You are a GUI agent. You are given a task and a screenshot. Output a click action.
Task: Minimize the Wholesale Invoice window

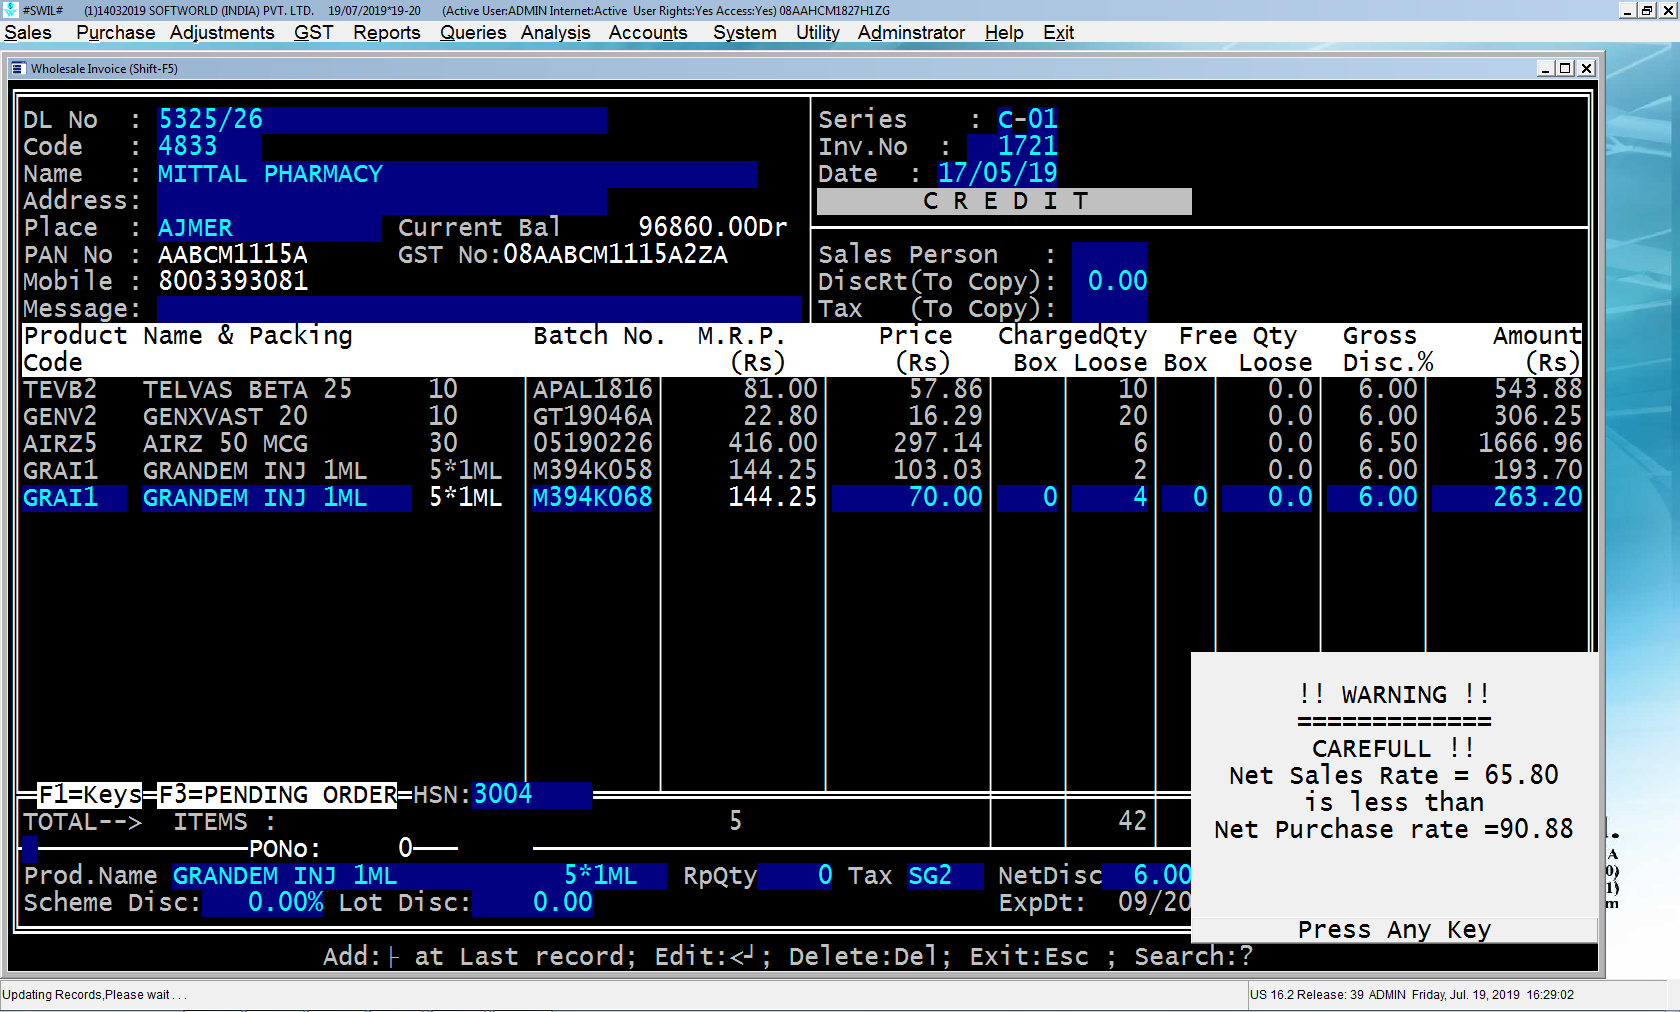(1545, 68)
